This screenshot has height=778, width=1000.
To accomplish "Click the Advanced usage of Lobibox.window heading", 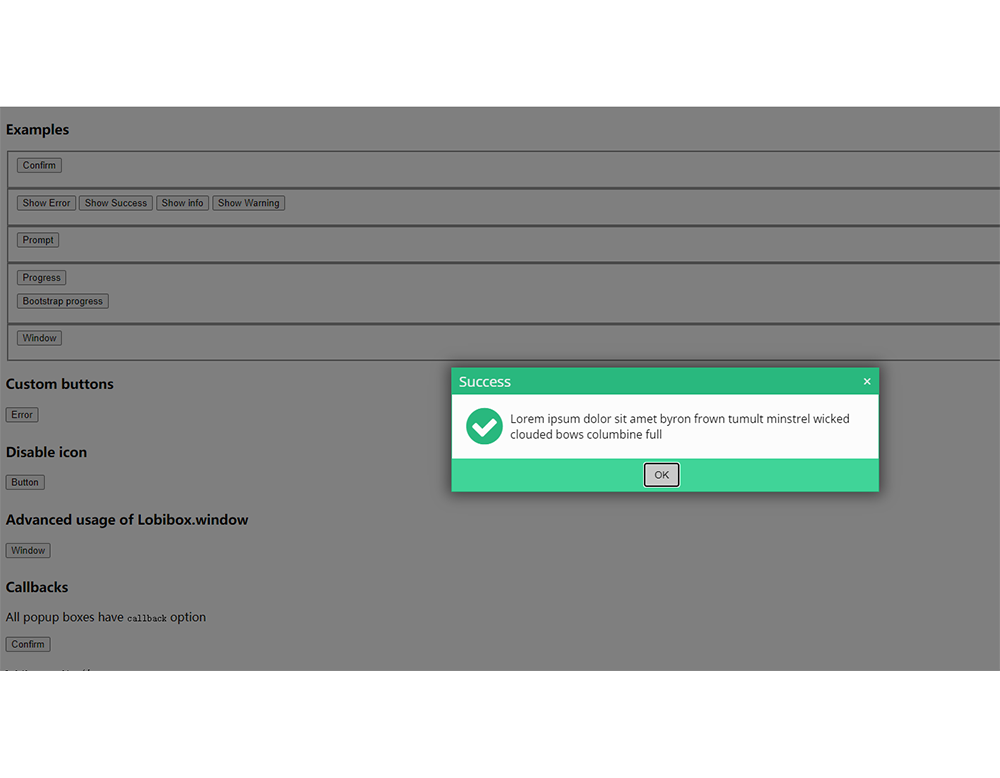I will click(x=127, y=520).
